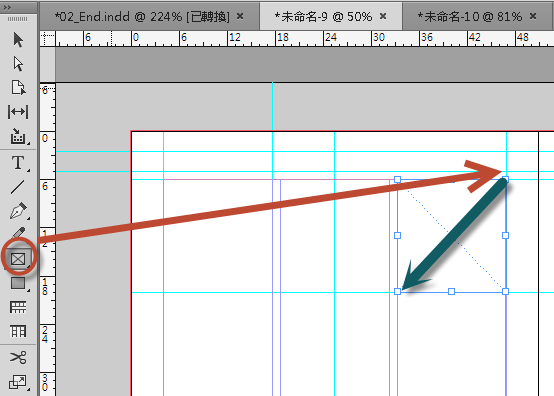Screen dimensions: 554x396
Task: Select the Scissors tool
Action: pyautogui.click(x=18, y=357)
